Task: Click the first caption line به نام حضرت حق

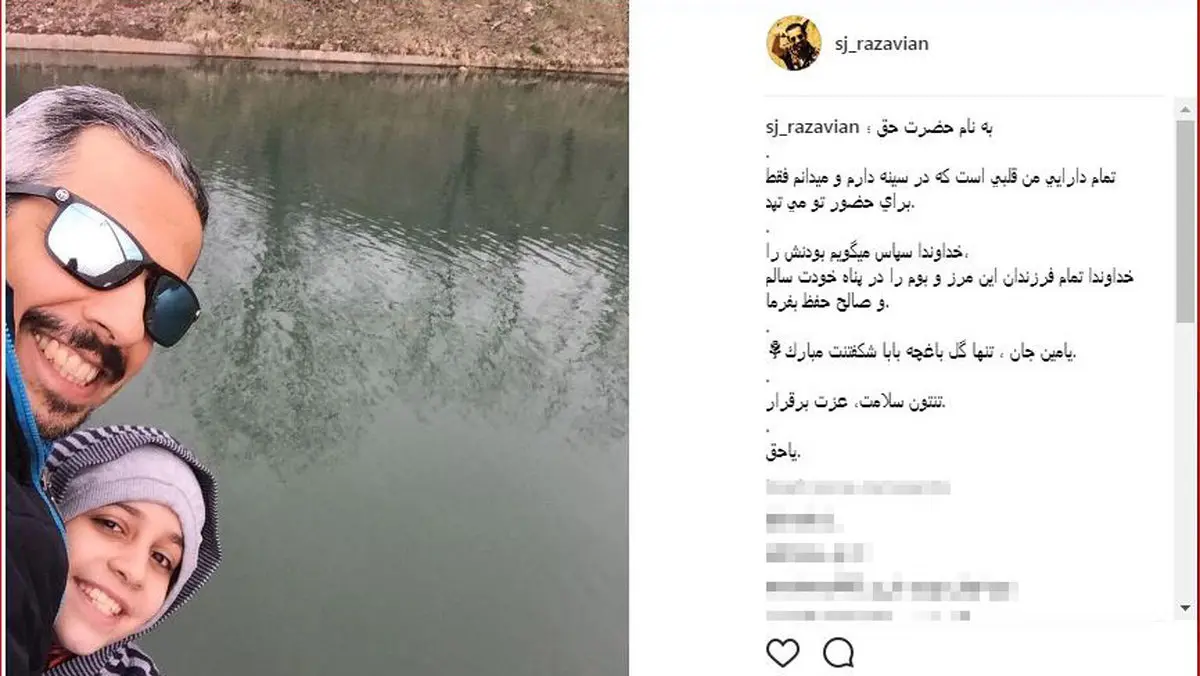Action: tap(928, 128)
